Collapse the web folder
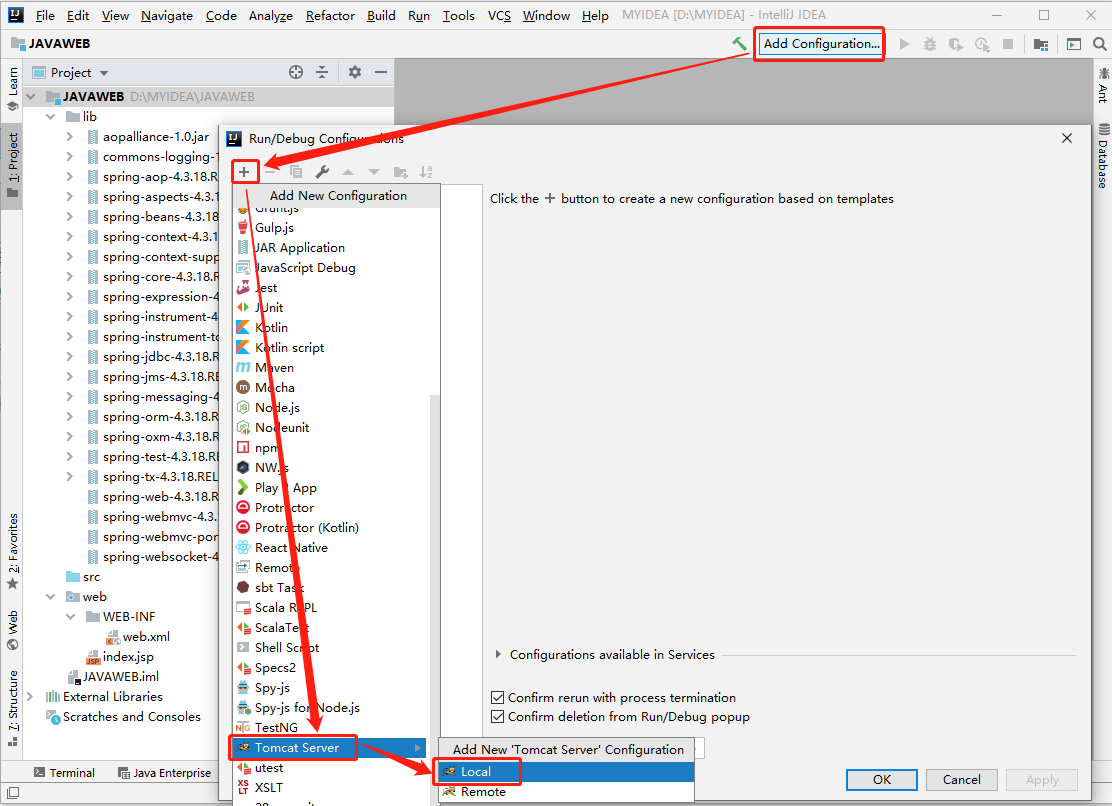The image size is (1112, 806). (x=50, y=597)
